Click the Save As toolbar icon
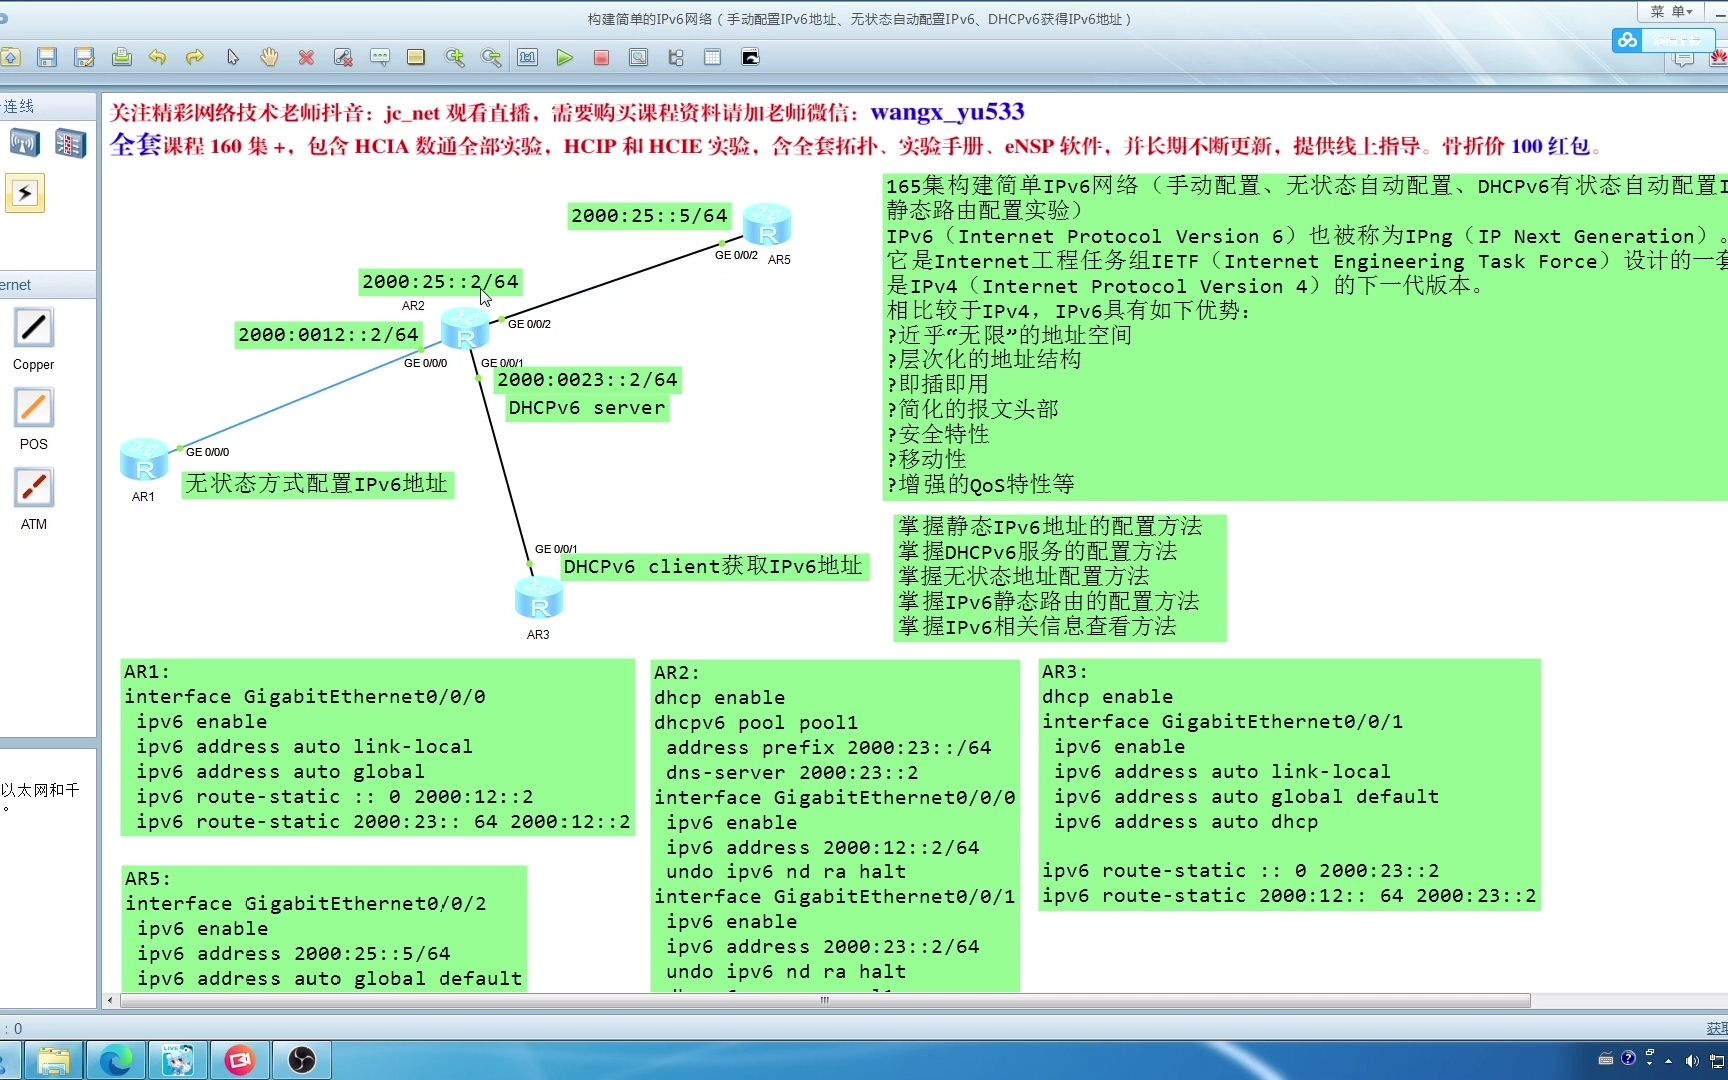The height and width of the screenshot is (1080, 1728). (x=84, y=57)
